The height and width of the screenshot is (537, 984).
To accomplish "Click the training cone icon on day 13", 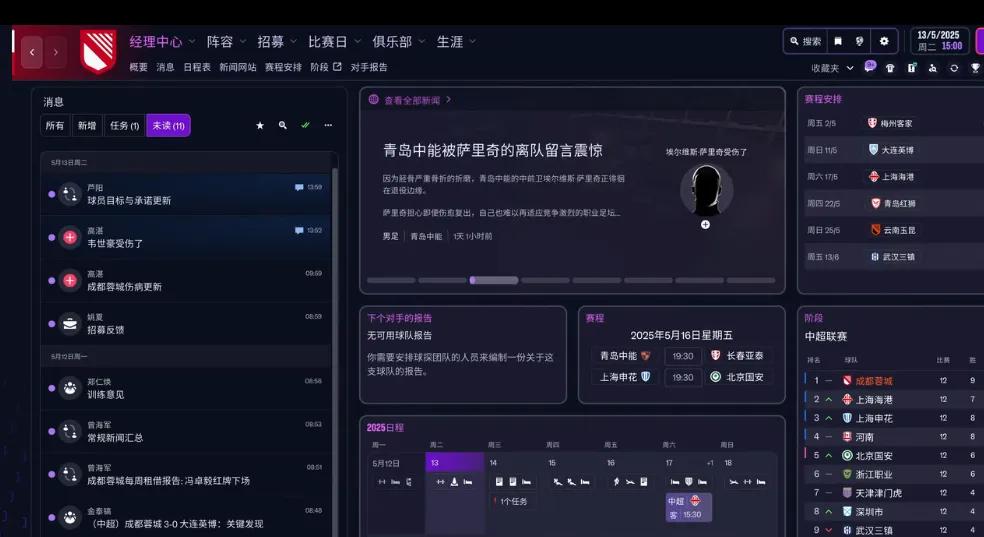I will click(454, 482).
